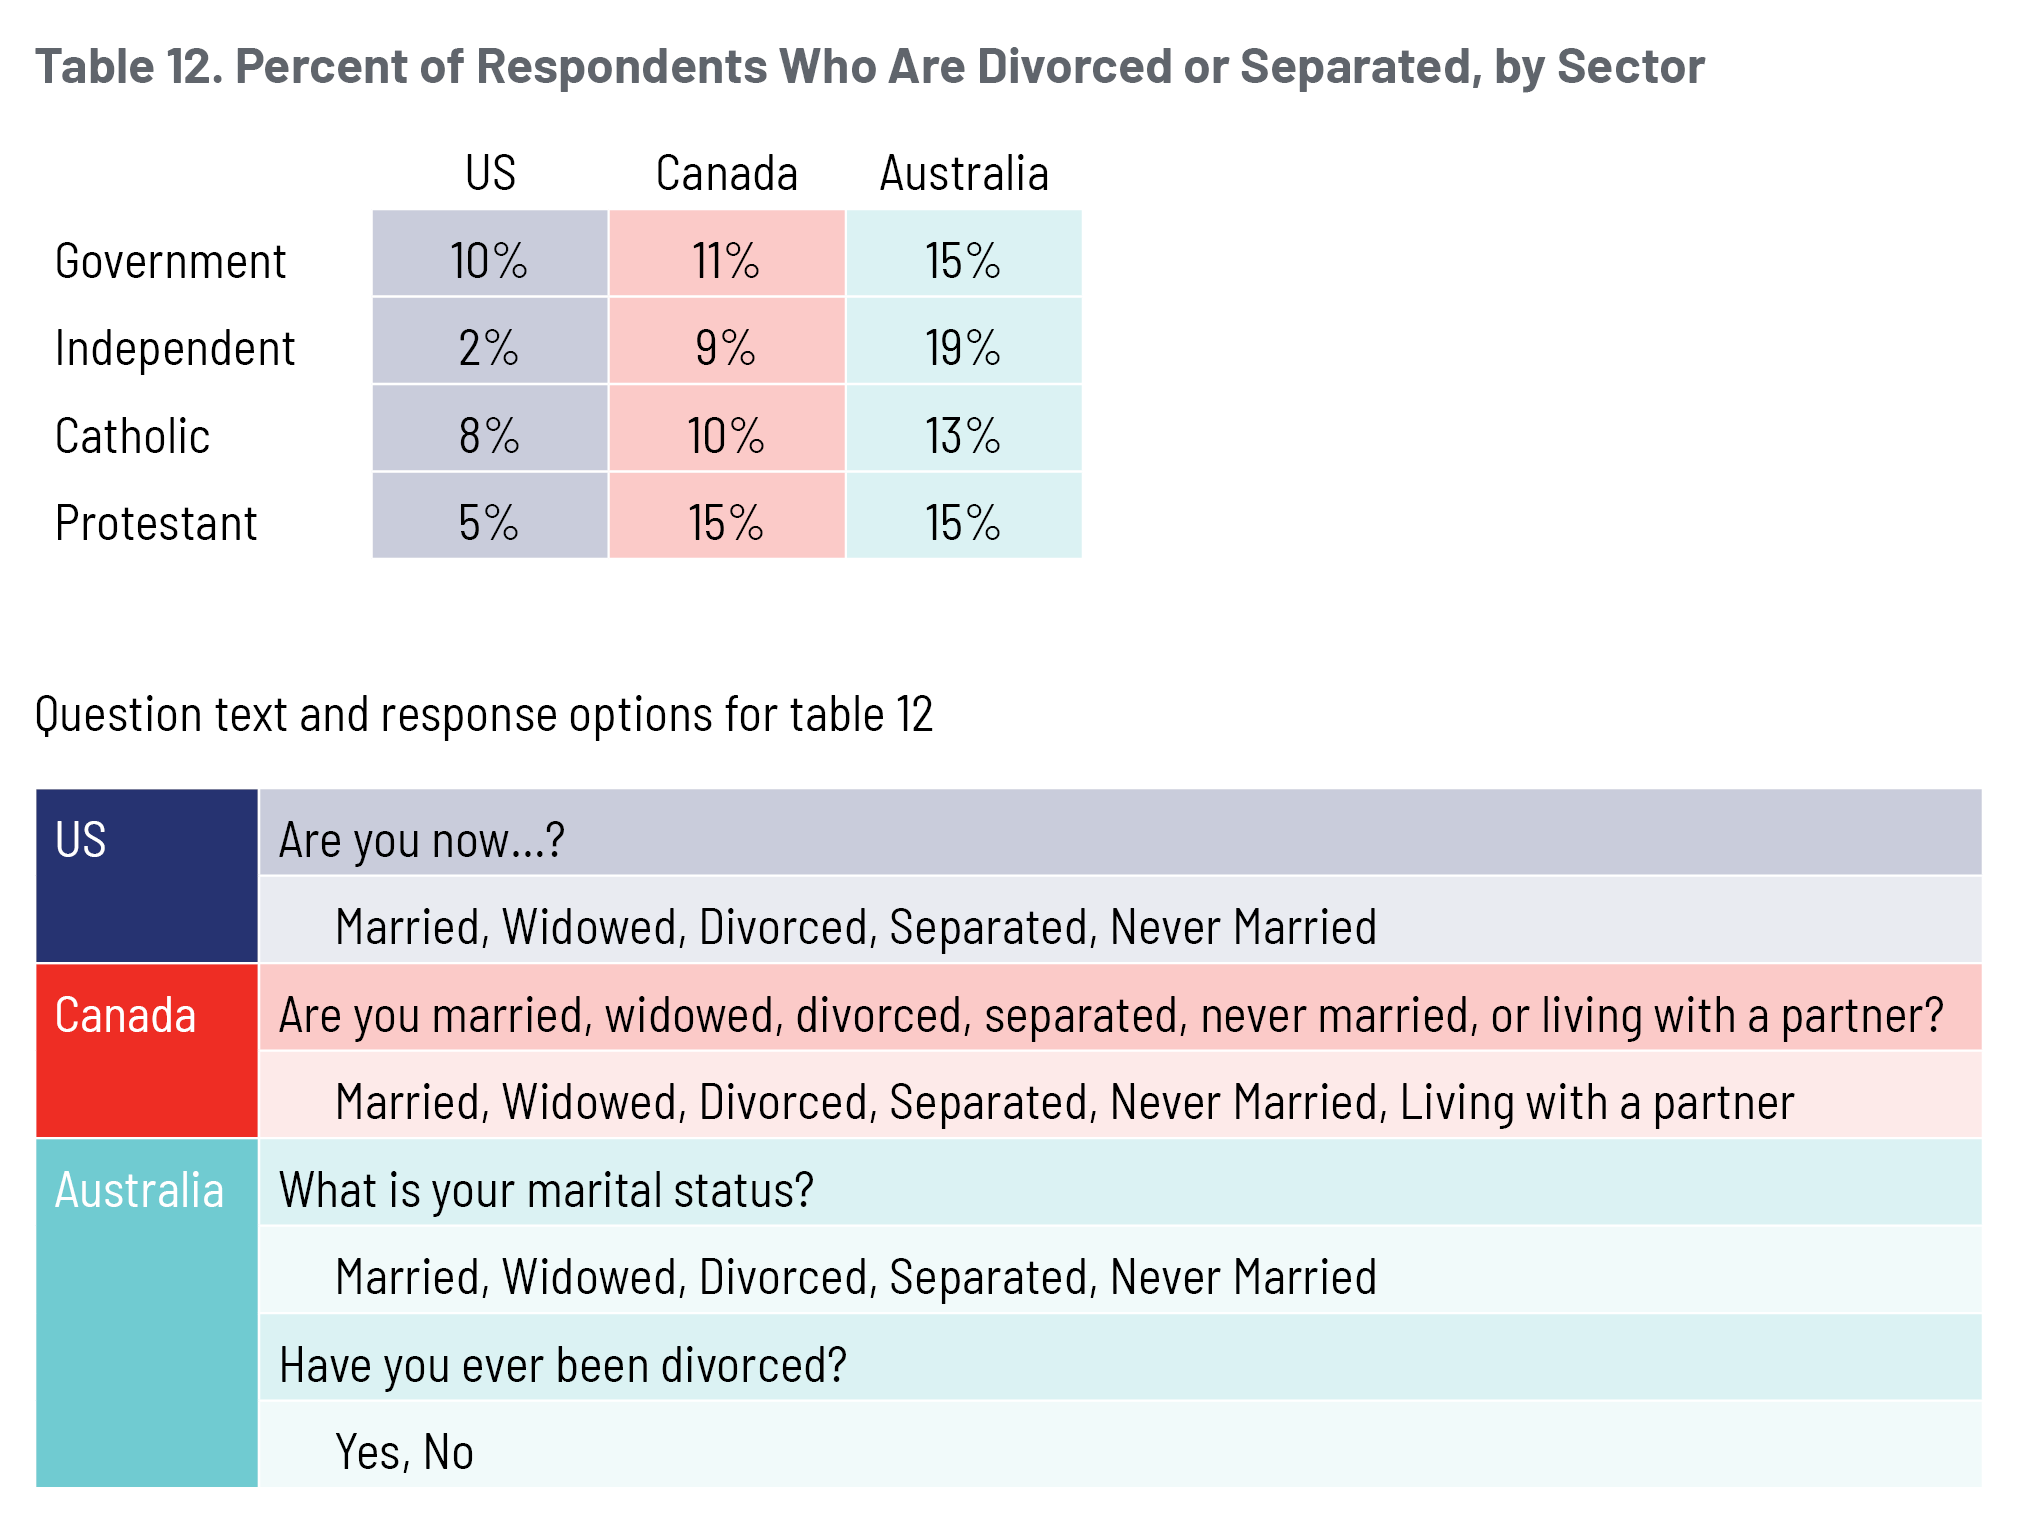
Task: Click the dark blue US label cell
Action: point(146,876)
